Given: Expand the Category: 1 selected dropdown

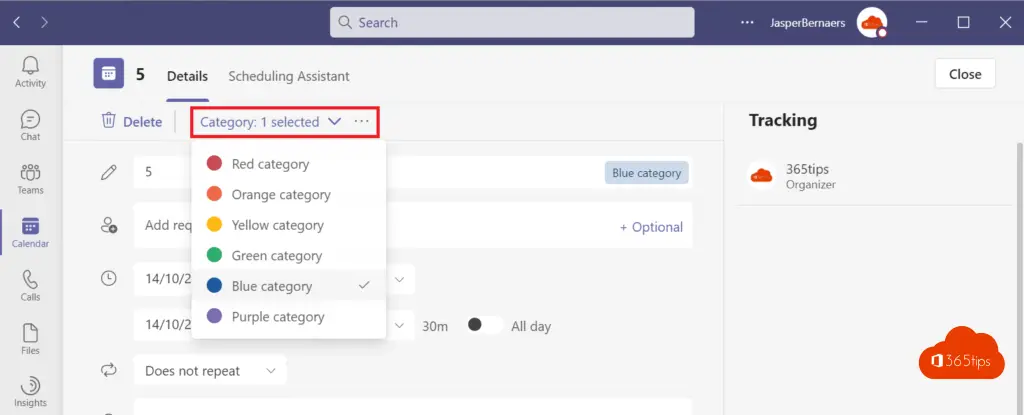Looking at the screenshot, I should click(x=270, y=122).
